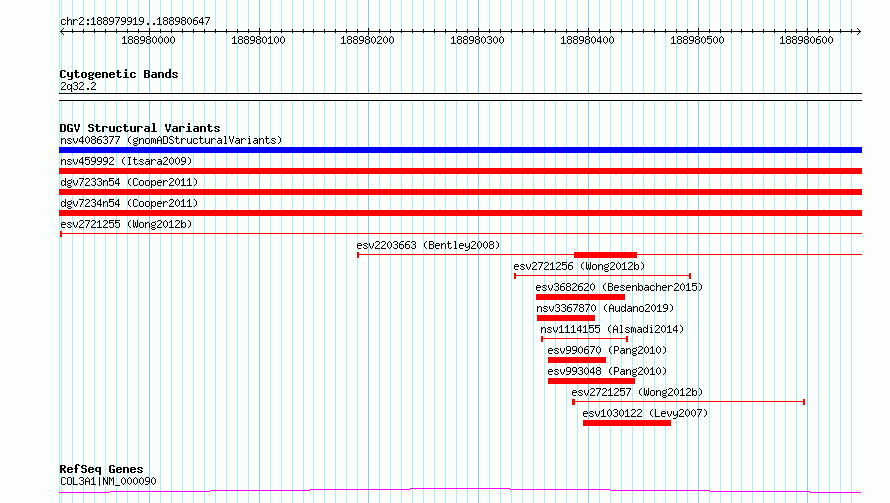Open the esv2203663 (Bentley2008) label
The image size is (890, 503).
428,245
